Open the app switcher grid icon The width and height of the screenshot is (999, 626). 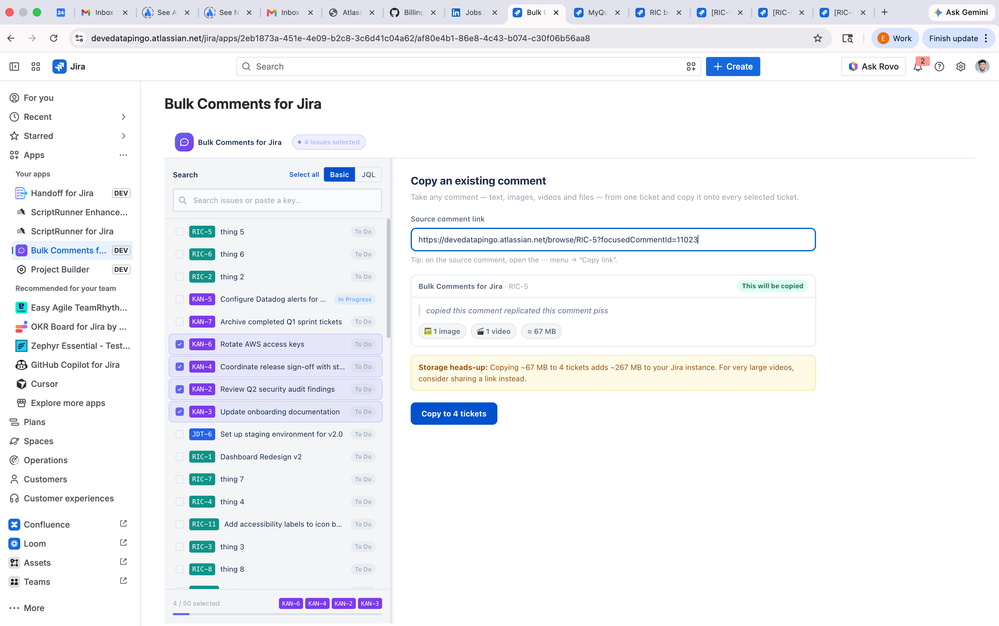click(x=36, y=66)
